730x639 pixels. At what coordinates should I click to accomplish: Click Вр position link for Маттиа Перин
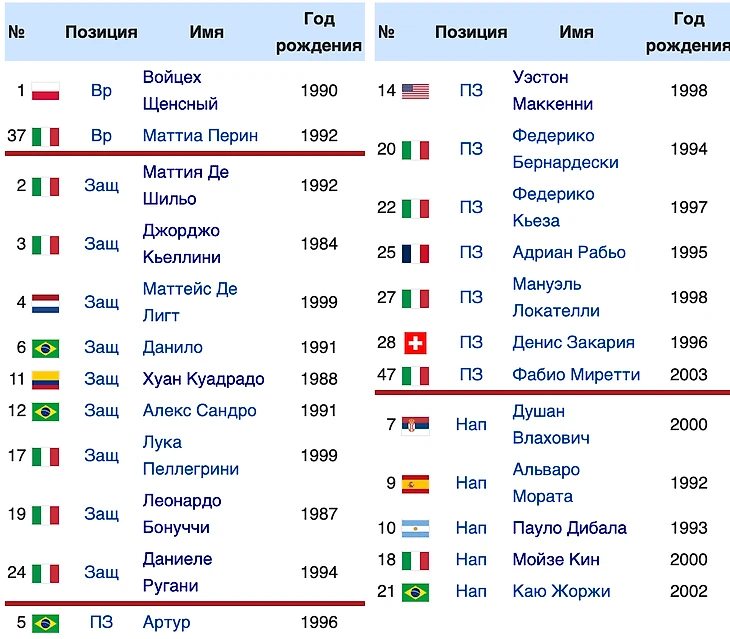click(101, 136)
